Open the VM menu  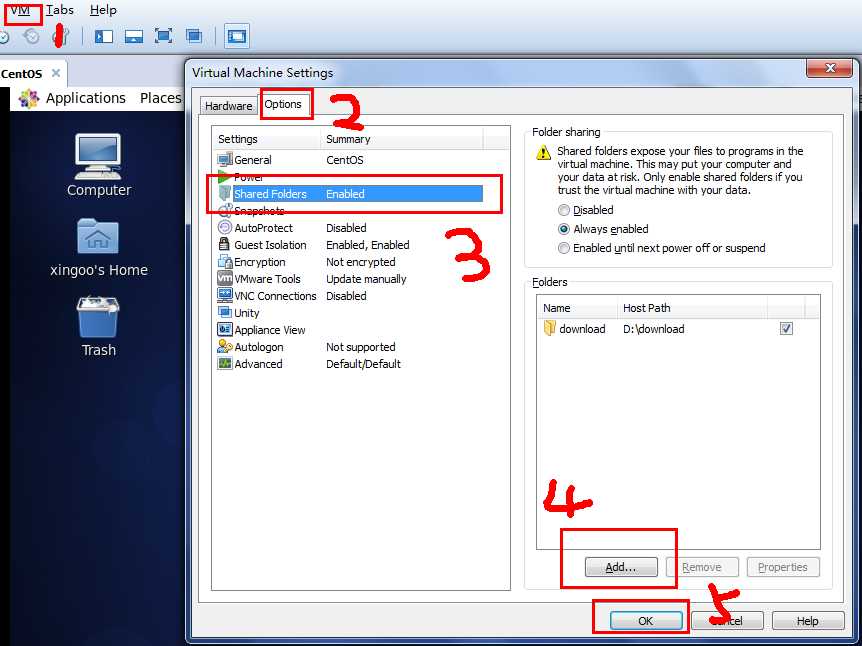click(x=20, y=10)
